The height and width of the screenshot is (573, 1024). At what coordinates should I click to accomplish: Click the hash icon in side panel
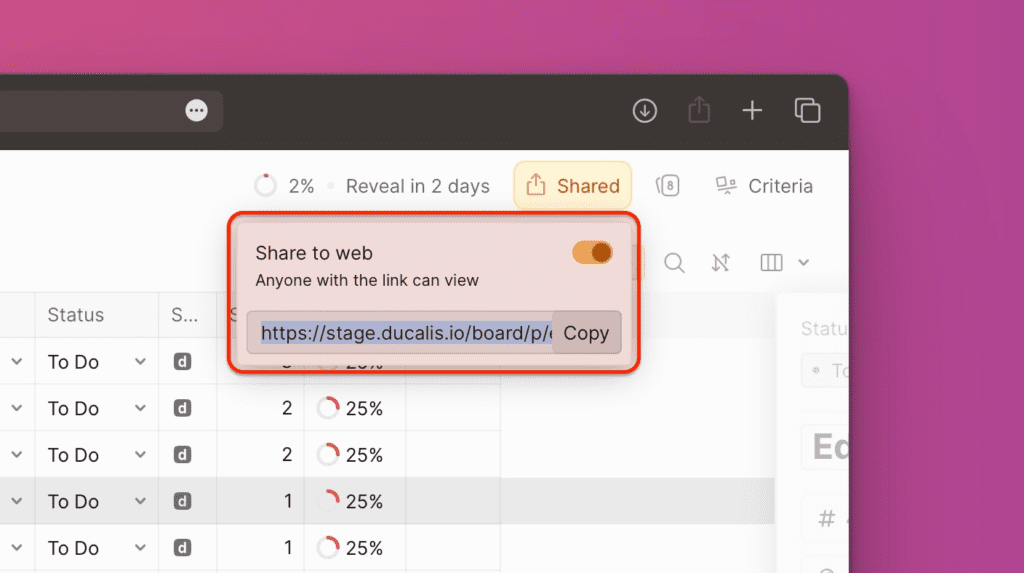(826, 519)
